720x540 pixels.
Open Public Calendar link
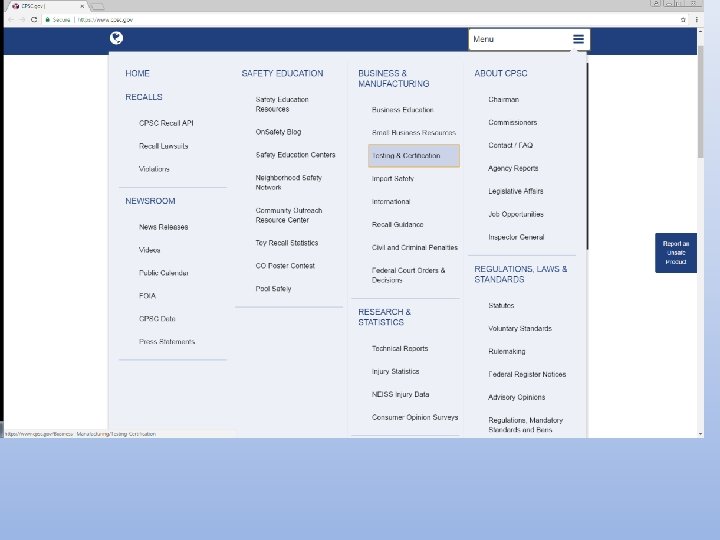click(163, 273)
